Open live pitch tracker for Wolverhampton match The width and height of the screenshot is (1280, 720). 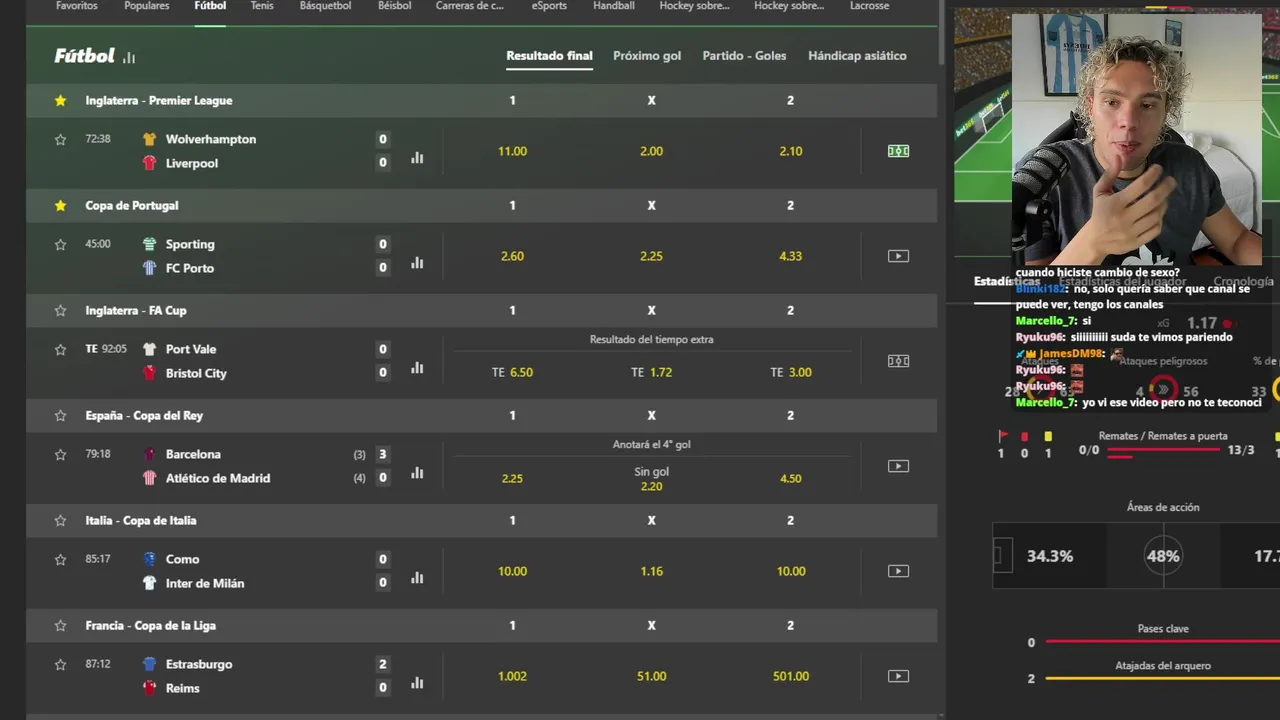click(898, 151)
